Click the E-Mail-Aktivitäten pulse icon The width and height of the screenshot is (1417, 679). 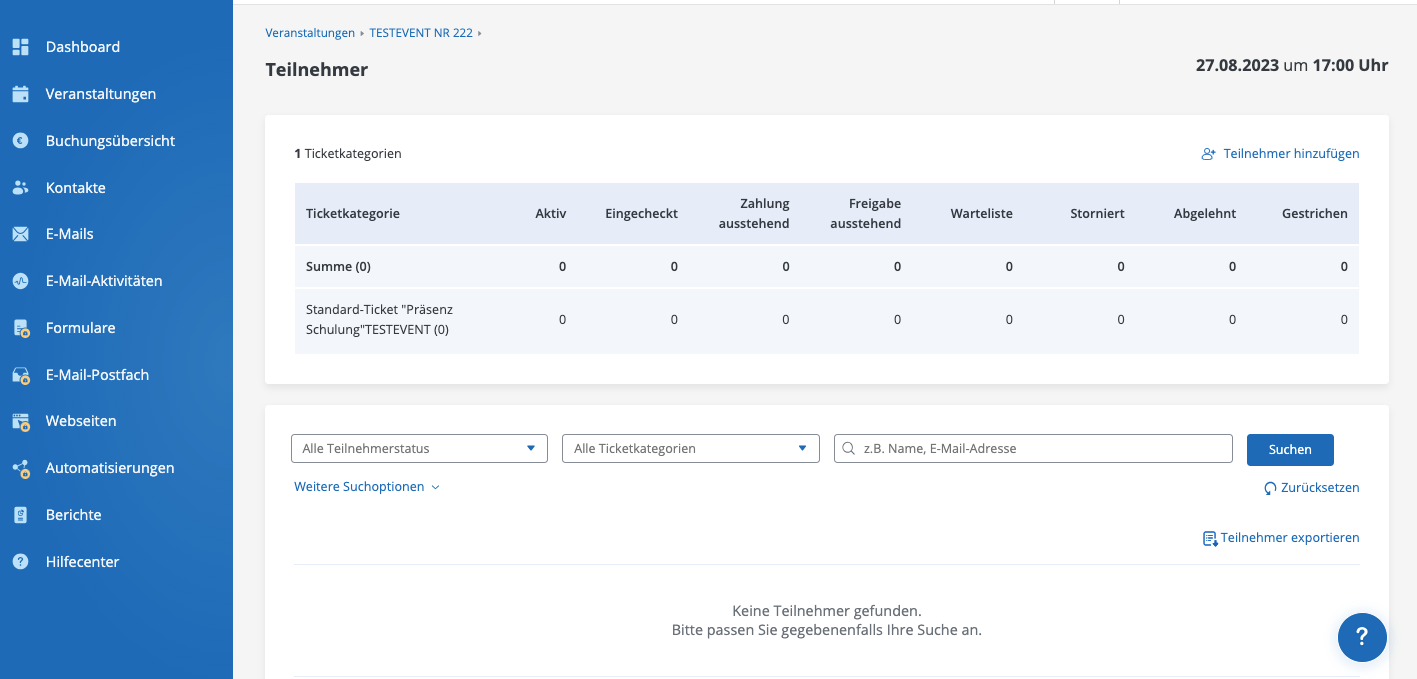tap(20, 281)
